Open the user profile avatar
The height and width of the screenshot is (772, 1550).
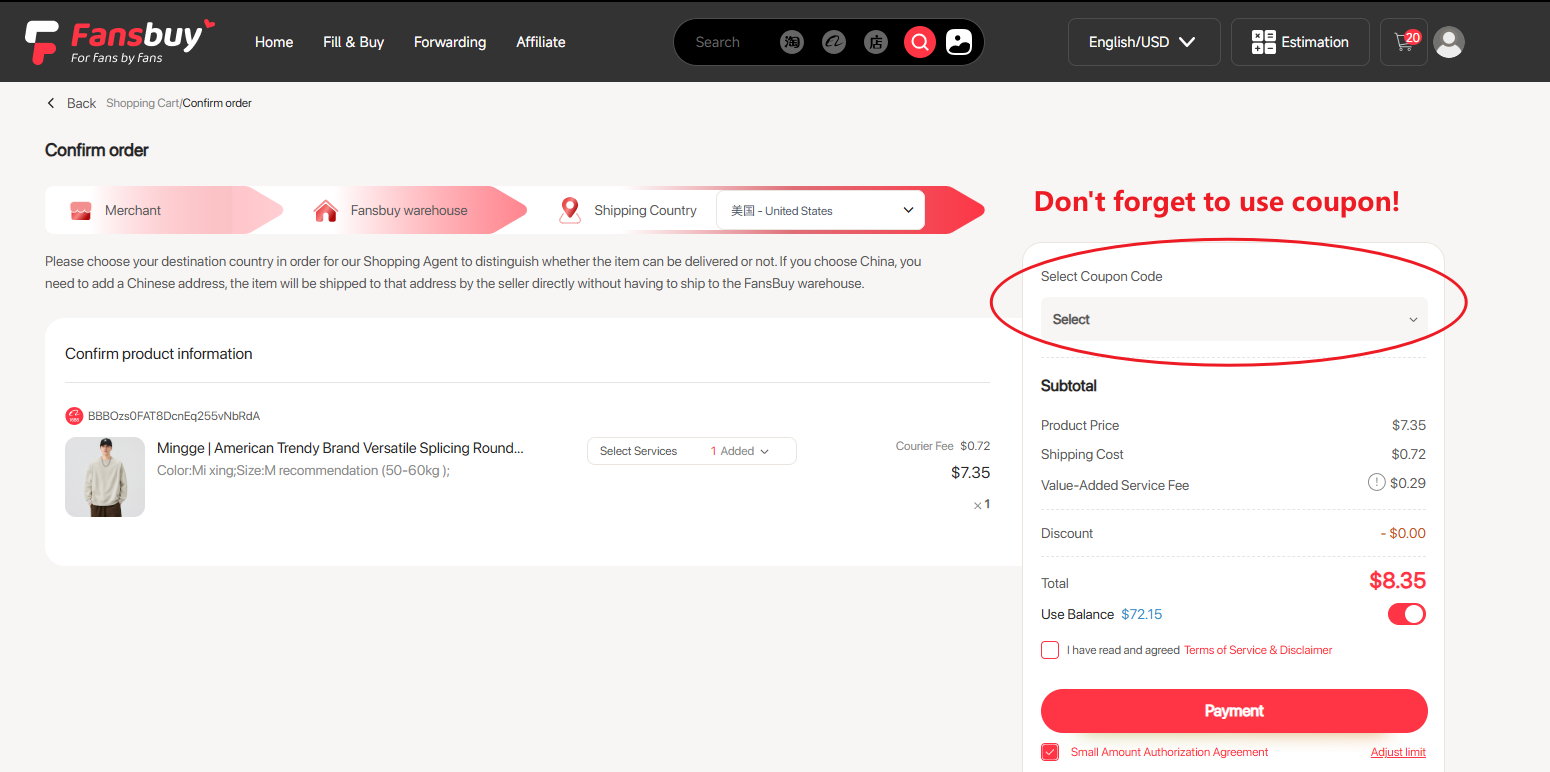pyautogui.click(x=1449, y=42)
